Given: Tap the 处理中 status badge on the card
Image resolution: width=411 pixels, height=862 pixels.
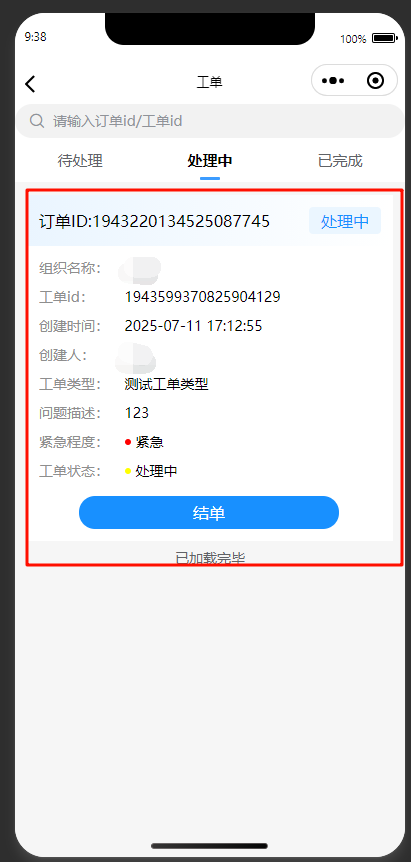Looking at the screenshot, I should pyautogui.click(x=345, y=221).
